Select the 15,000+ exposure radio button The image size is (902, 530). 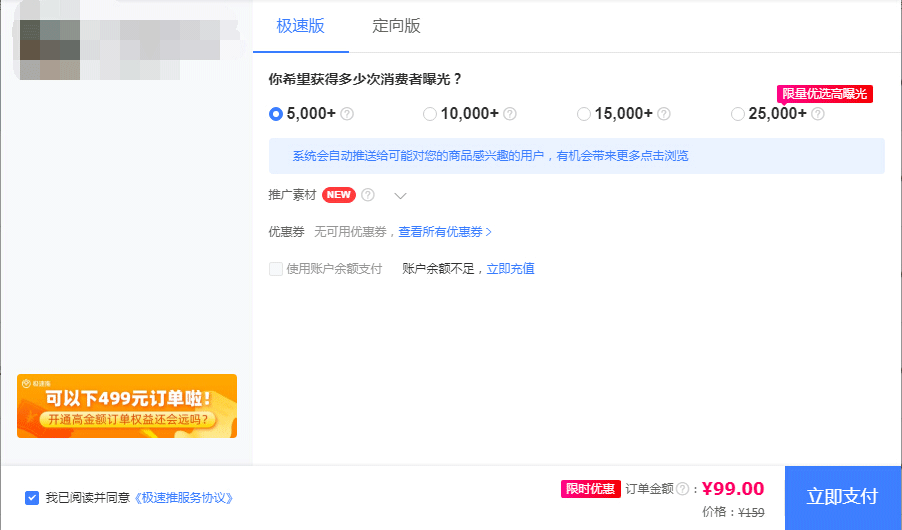pyautogui.click(x=584, y=114)
